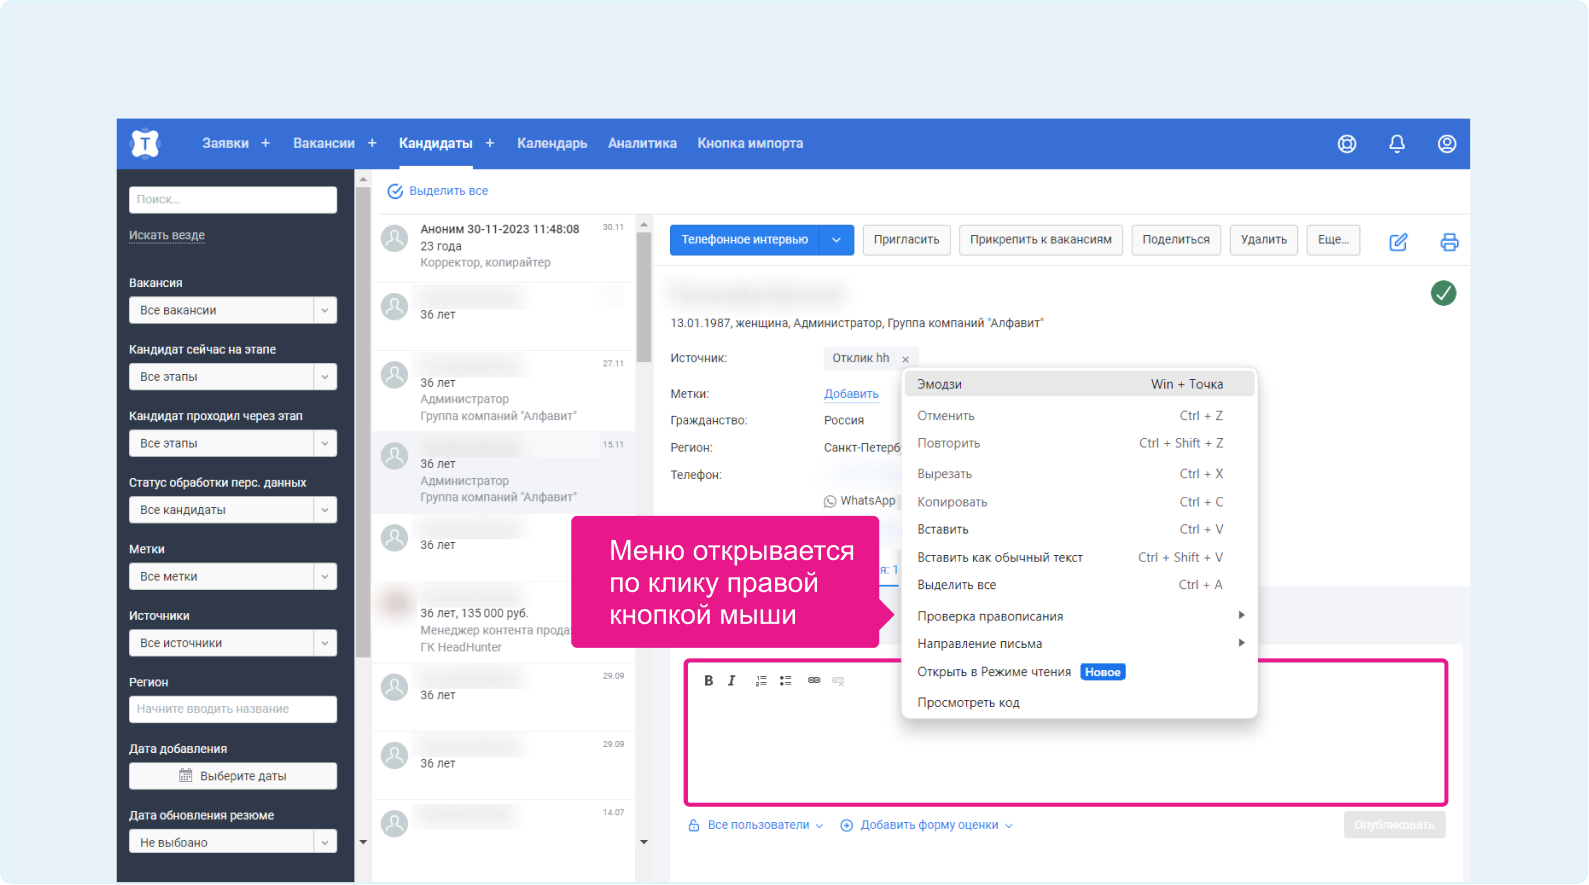Open the Аналитика section
Image resolution: width=1589 pixels, height=885 pixels.
[642, 144]
